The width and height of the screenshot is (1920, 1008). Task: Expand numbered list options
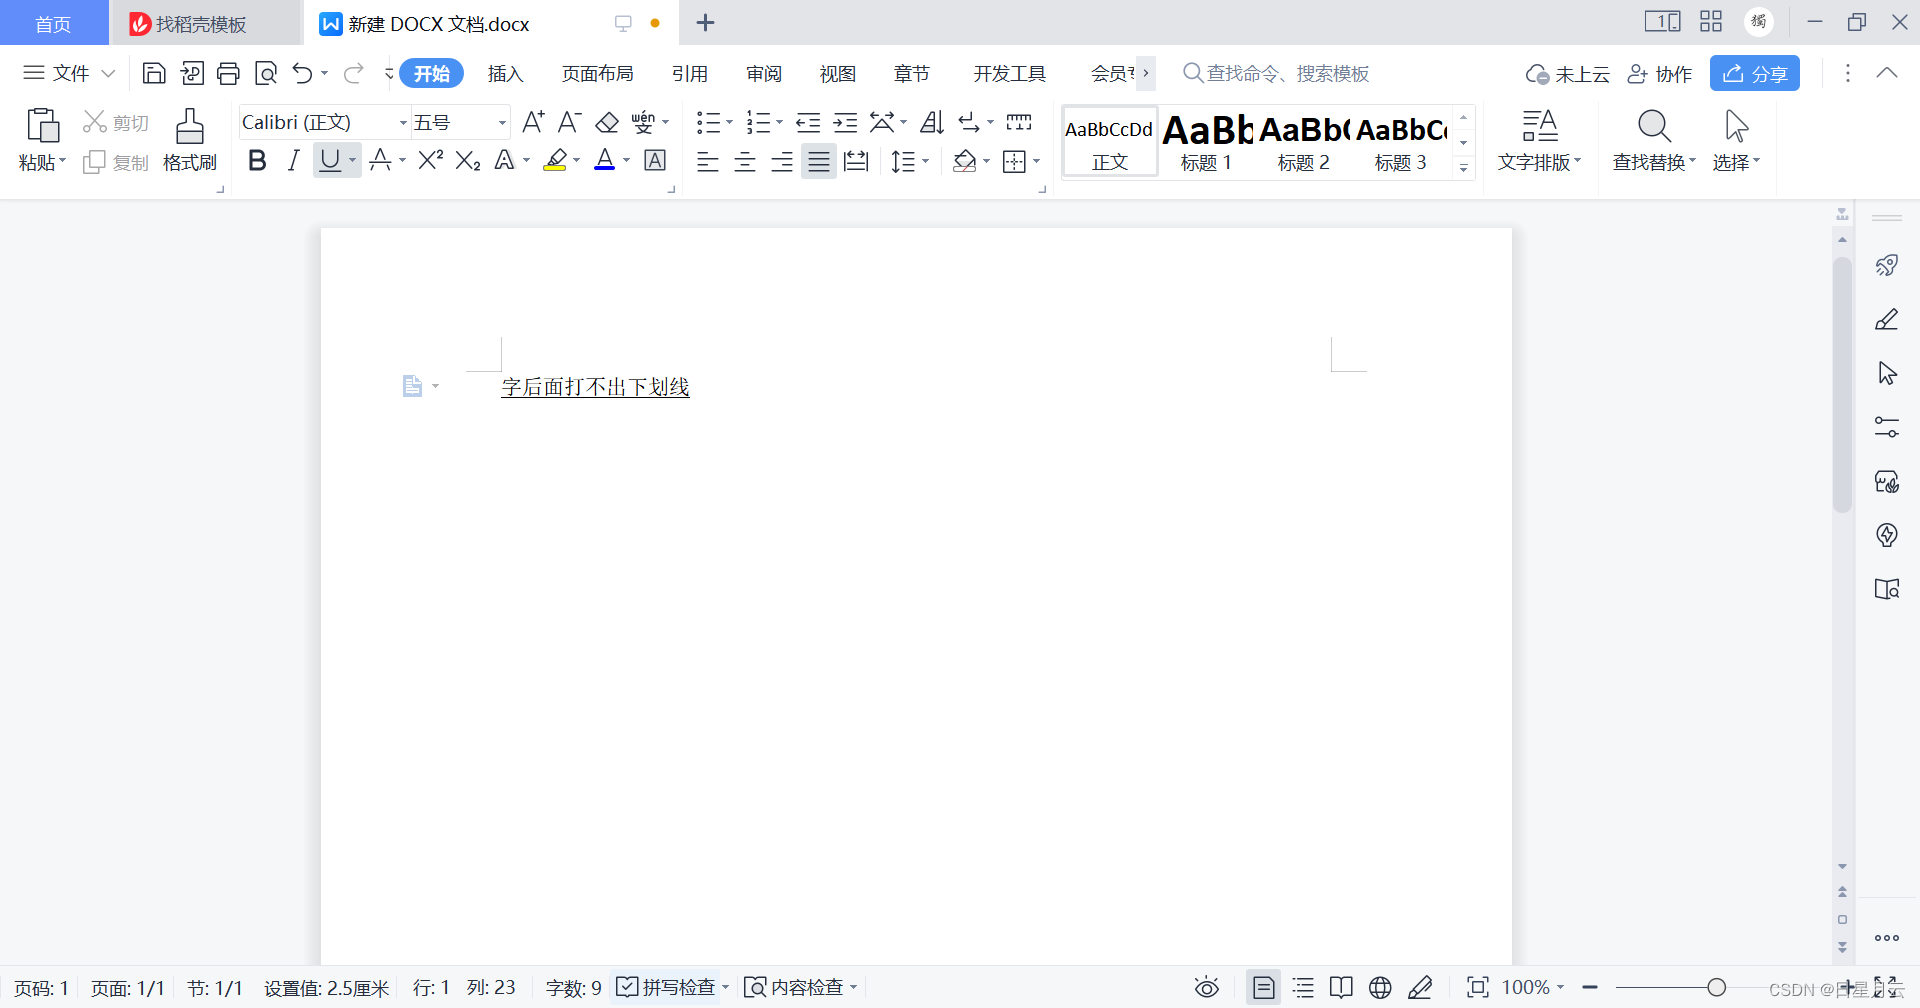point(779,122)
